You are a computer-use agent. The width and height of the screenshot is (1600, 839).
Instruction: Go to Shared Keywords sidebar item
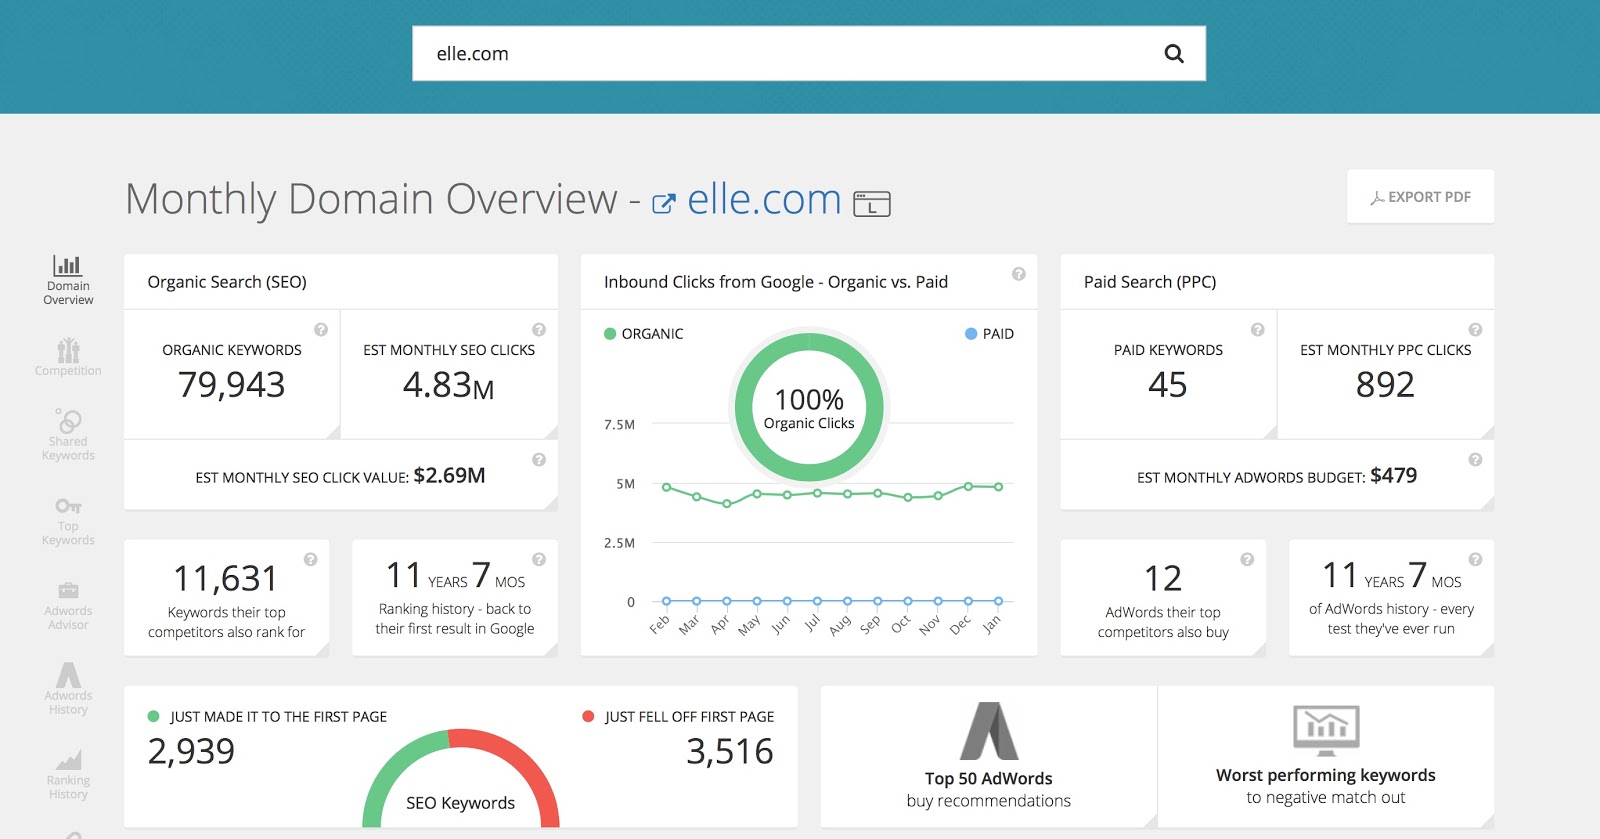tap(68, 434)
